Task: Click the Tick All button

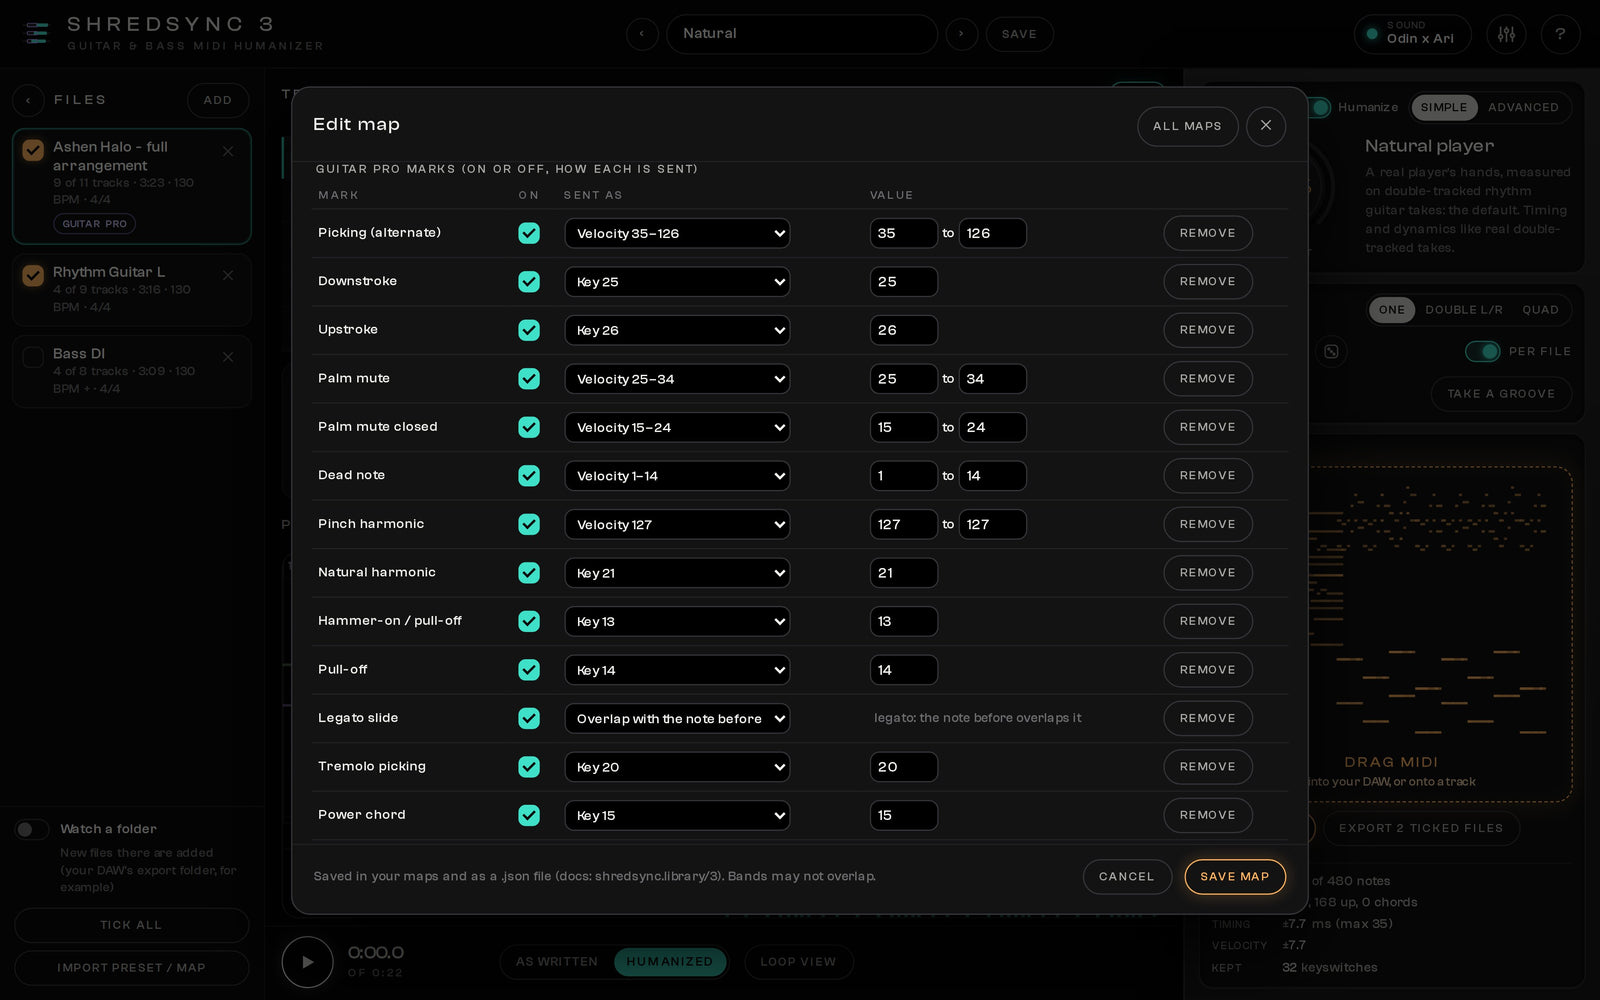Action: click(x=131, y=925)
